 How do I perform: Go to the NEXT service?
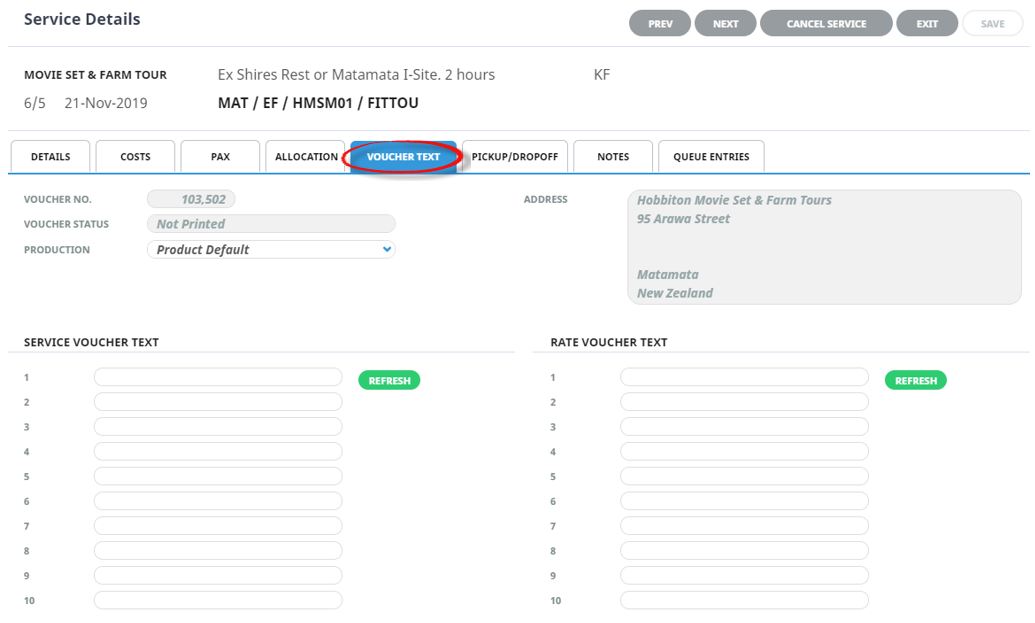(x=725, y=24)
